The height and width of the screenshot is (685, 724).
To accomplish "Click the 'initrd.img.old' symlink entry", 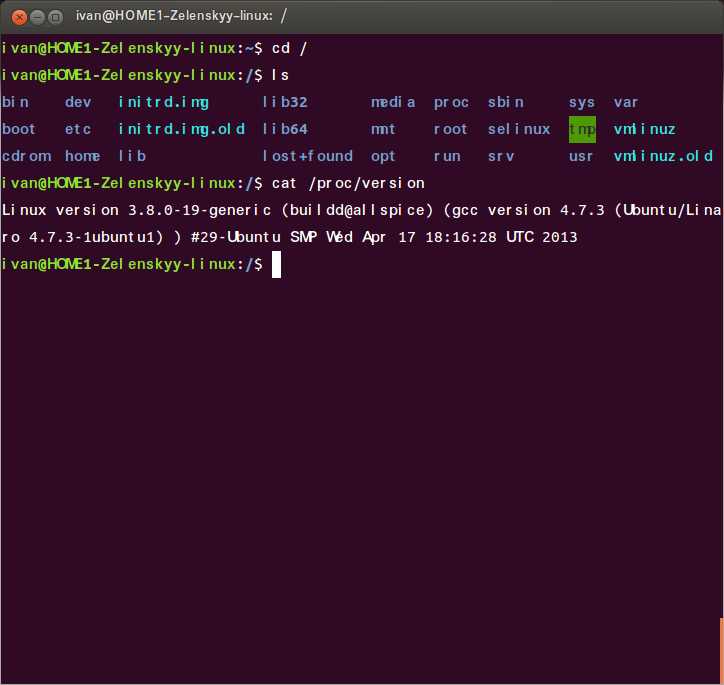I will [182, 130].
